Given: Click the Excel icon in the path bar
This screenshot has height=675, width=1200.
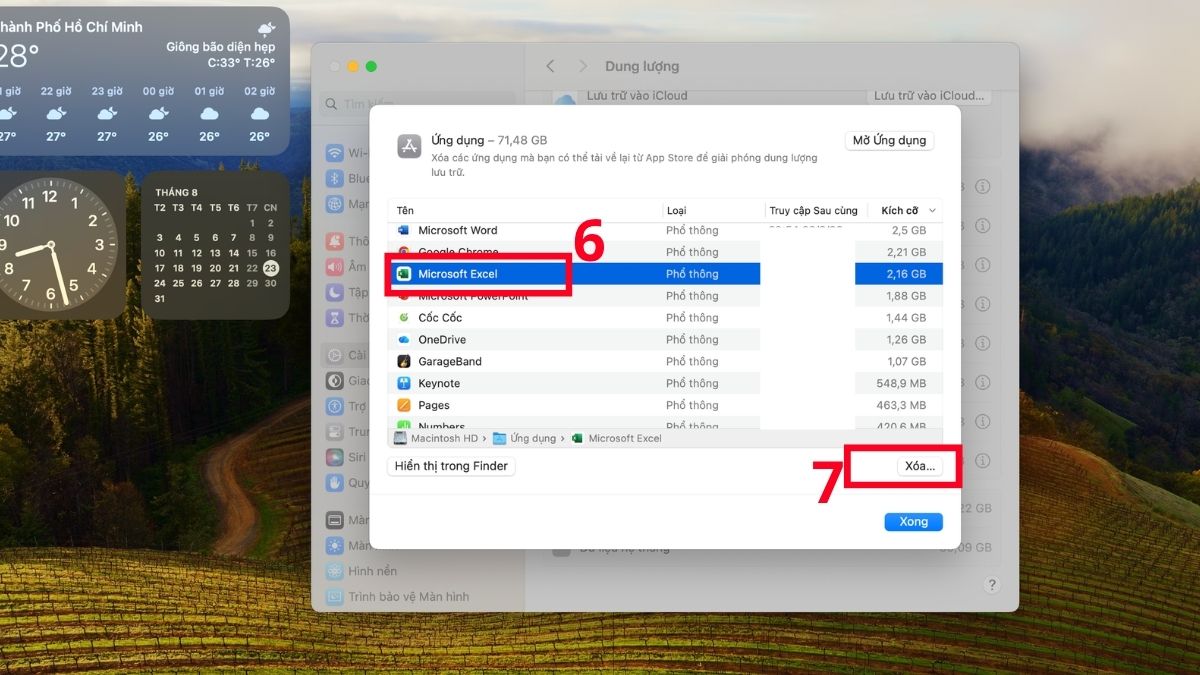Looking at the screenshot, I should point(577,438).
